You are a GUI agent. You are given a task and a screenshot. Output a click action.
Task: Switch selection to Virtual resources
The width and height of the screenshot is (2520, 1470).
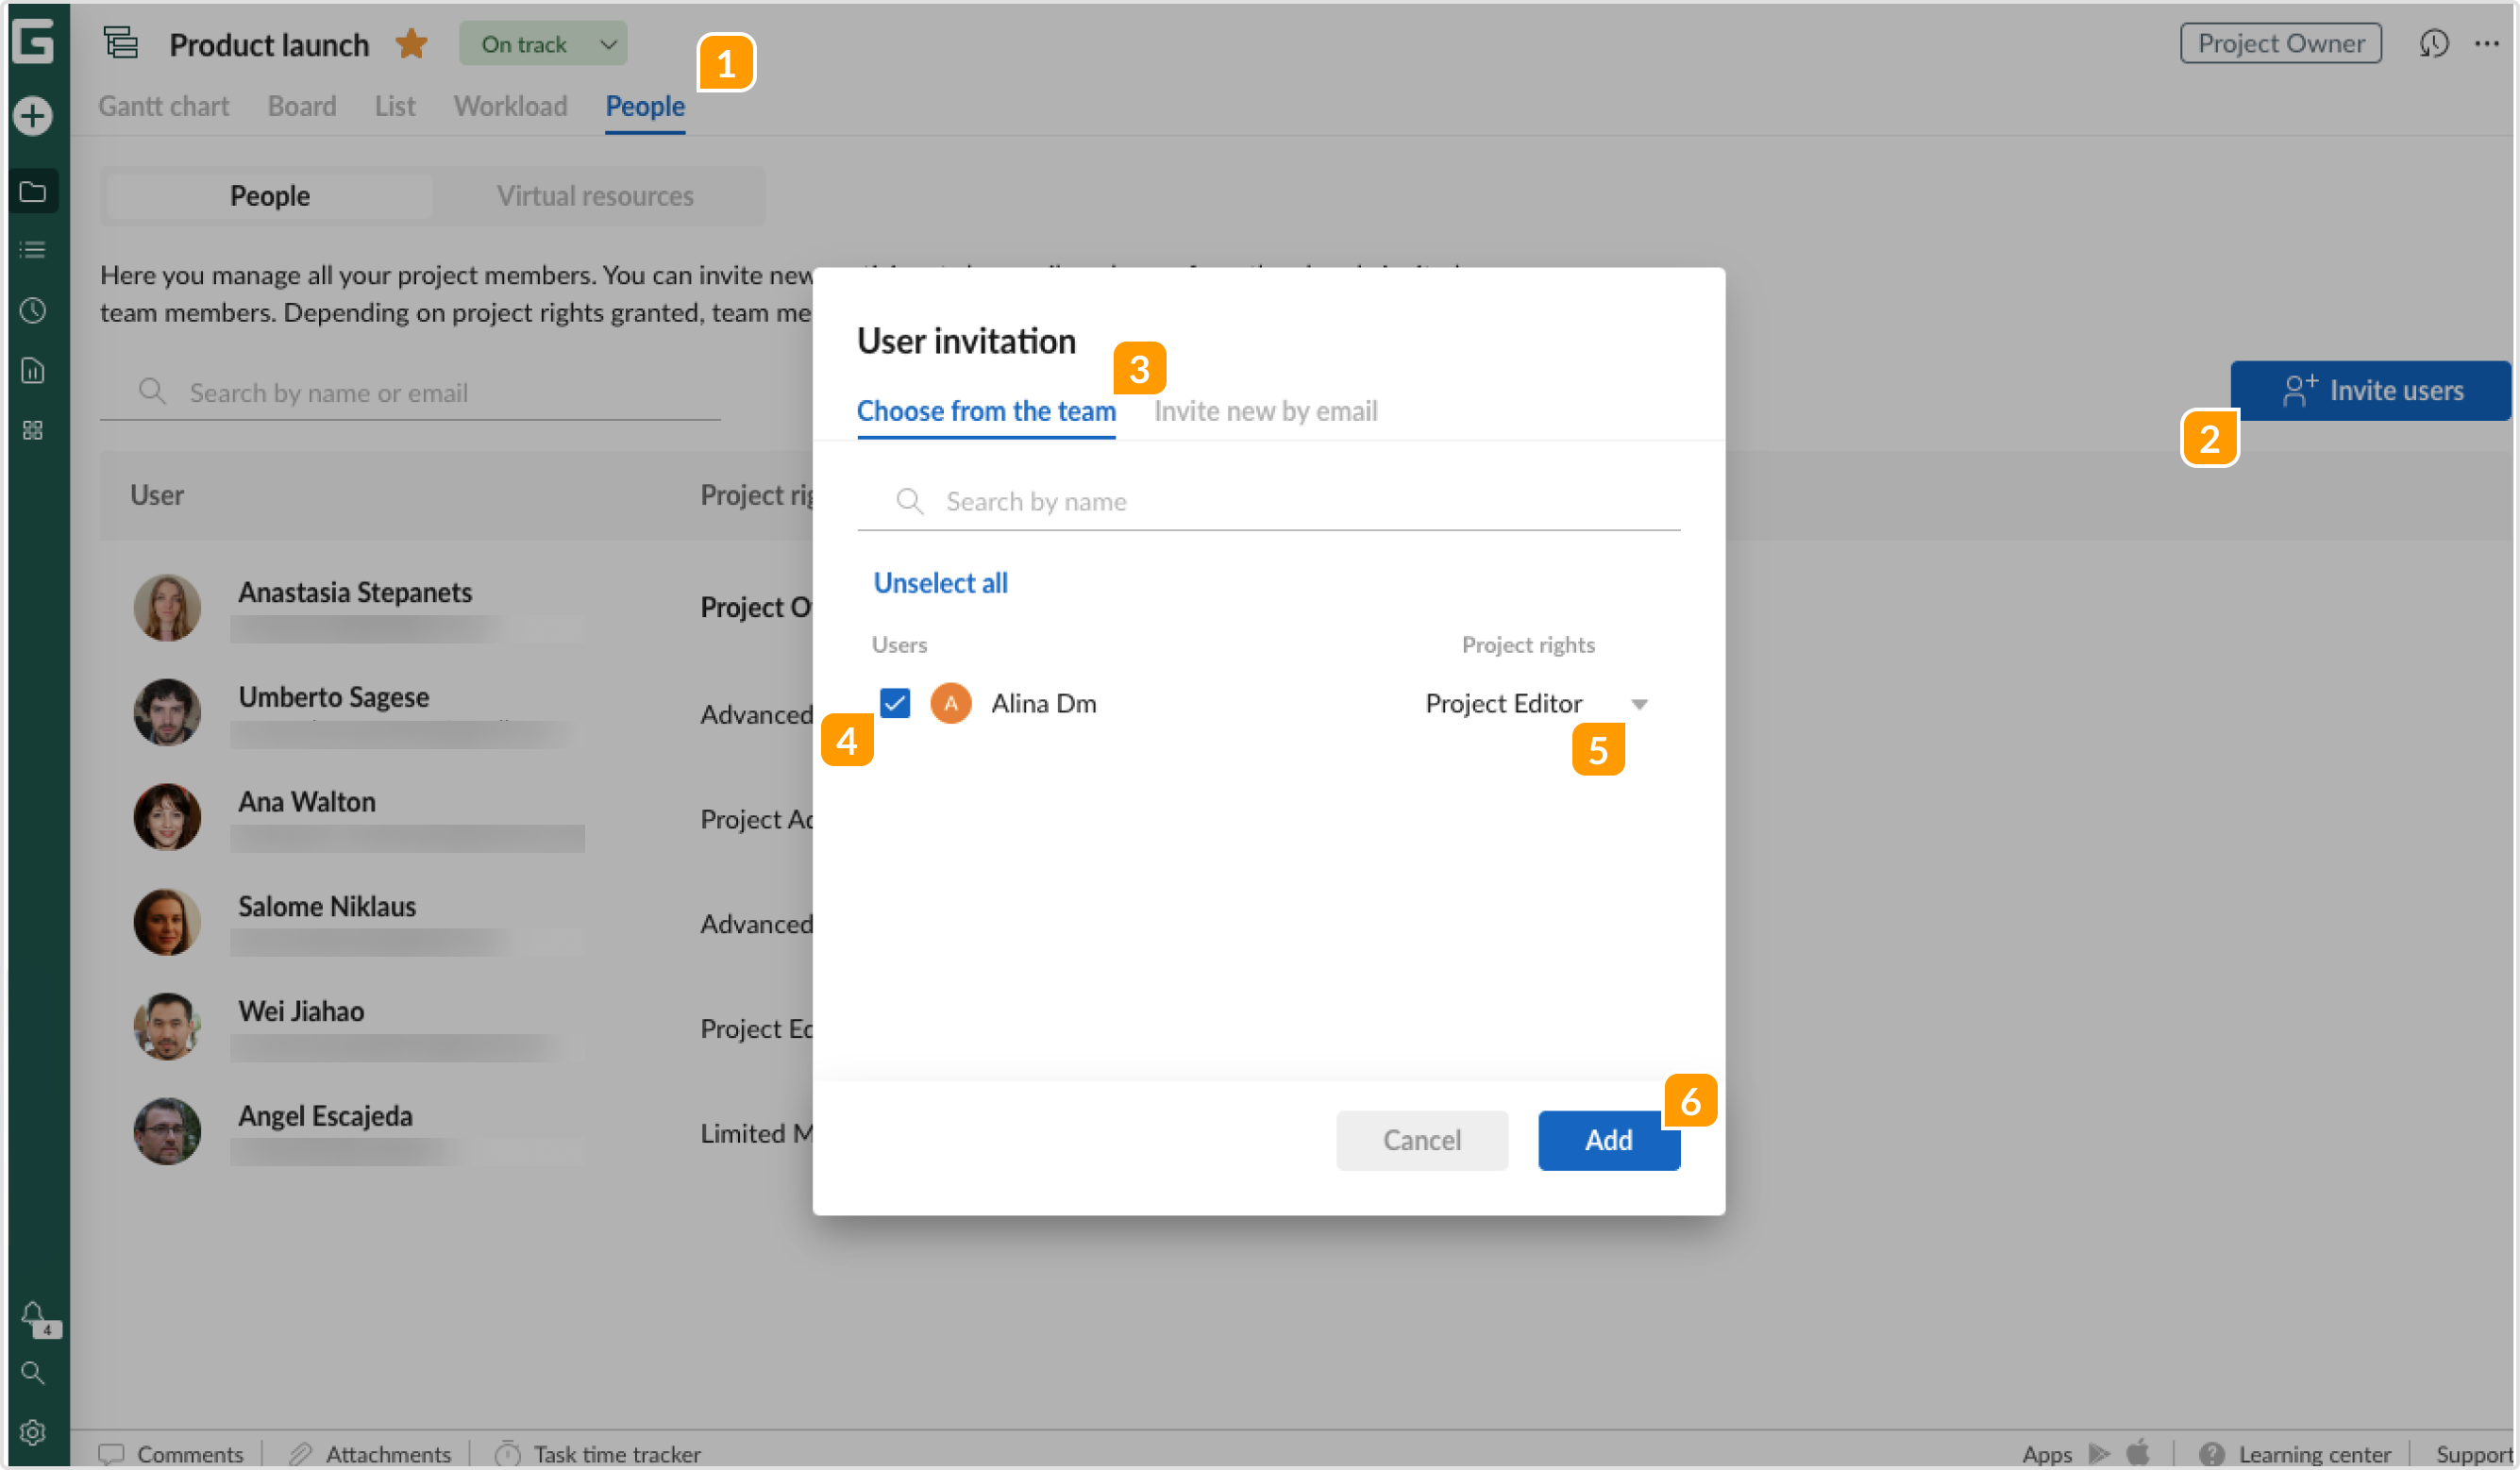coord(595,195)
